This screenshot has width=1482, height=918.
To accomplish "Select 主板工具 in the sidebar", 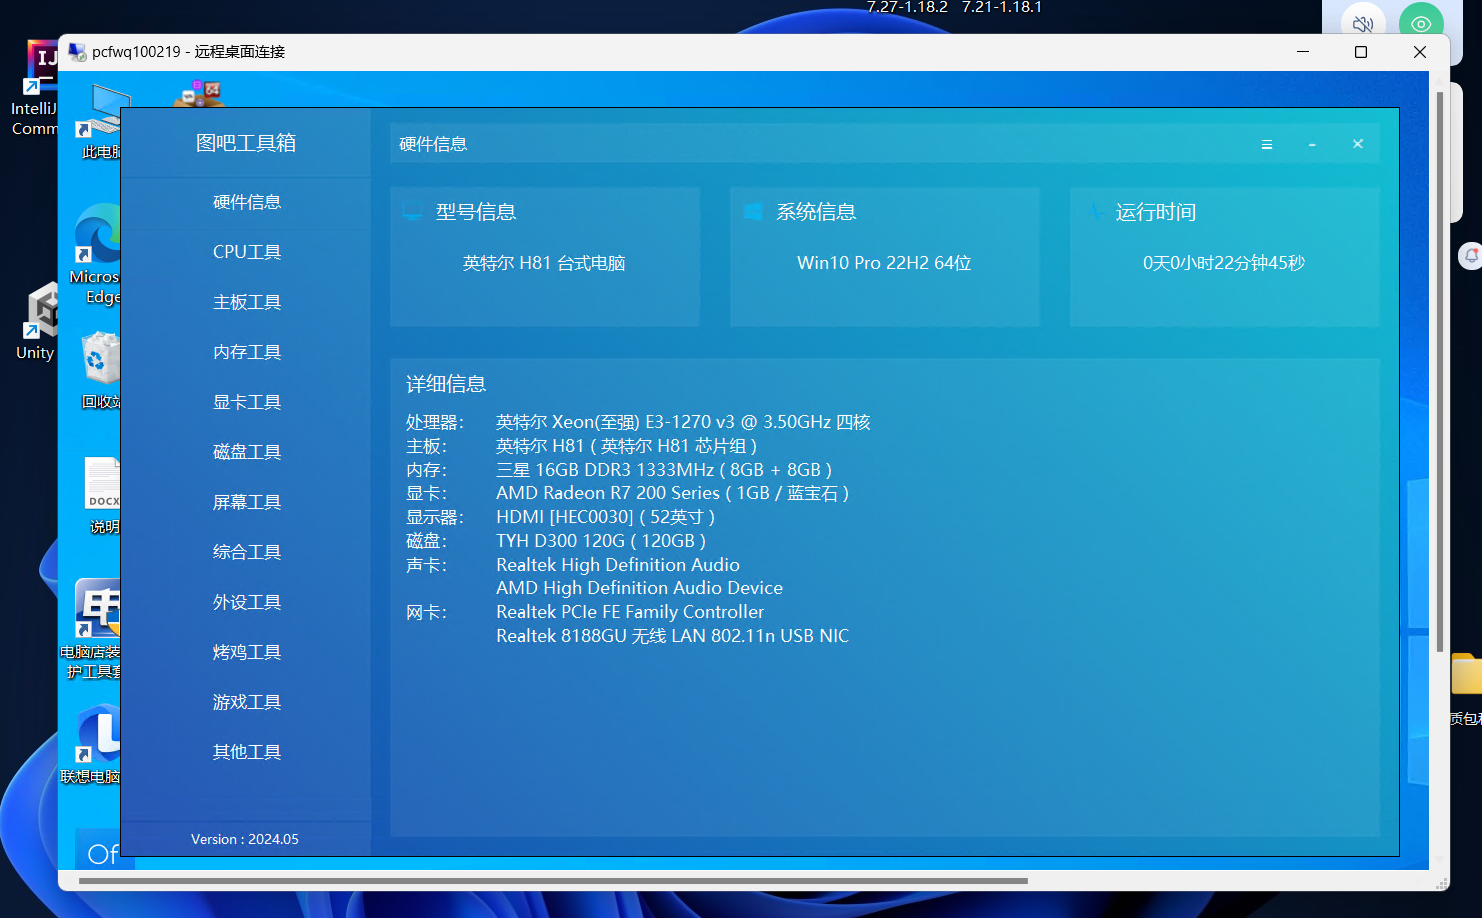I will click(x=246, y=302).
